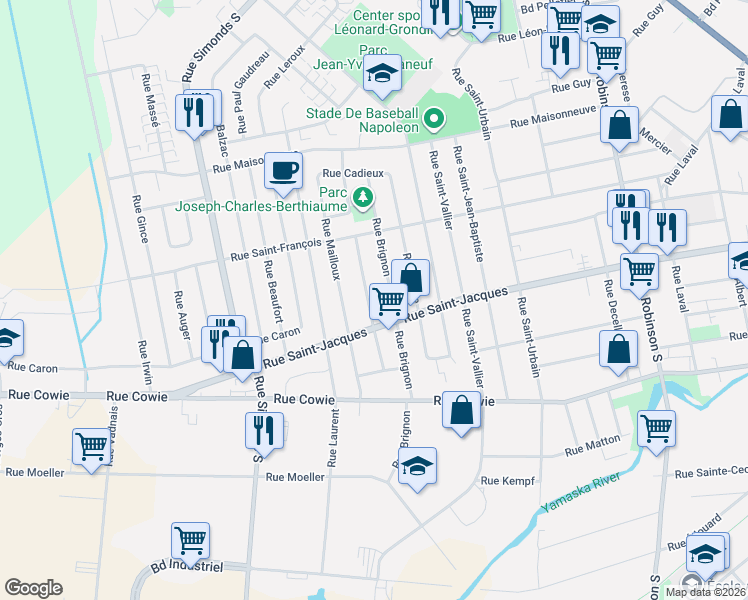The height and width of the screenshot is (600, 748).
Task: Open the school marker near Rue Kempf
Action: [417, 467]
